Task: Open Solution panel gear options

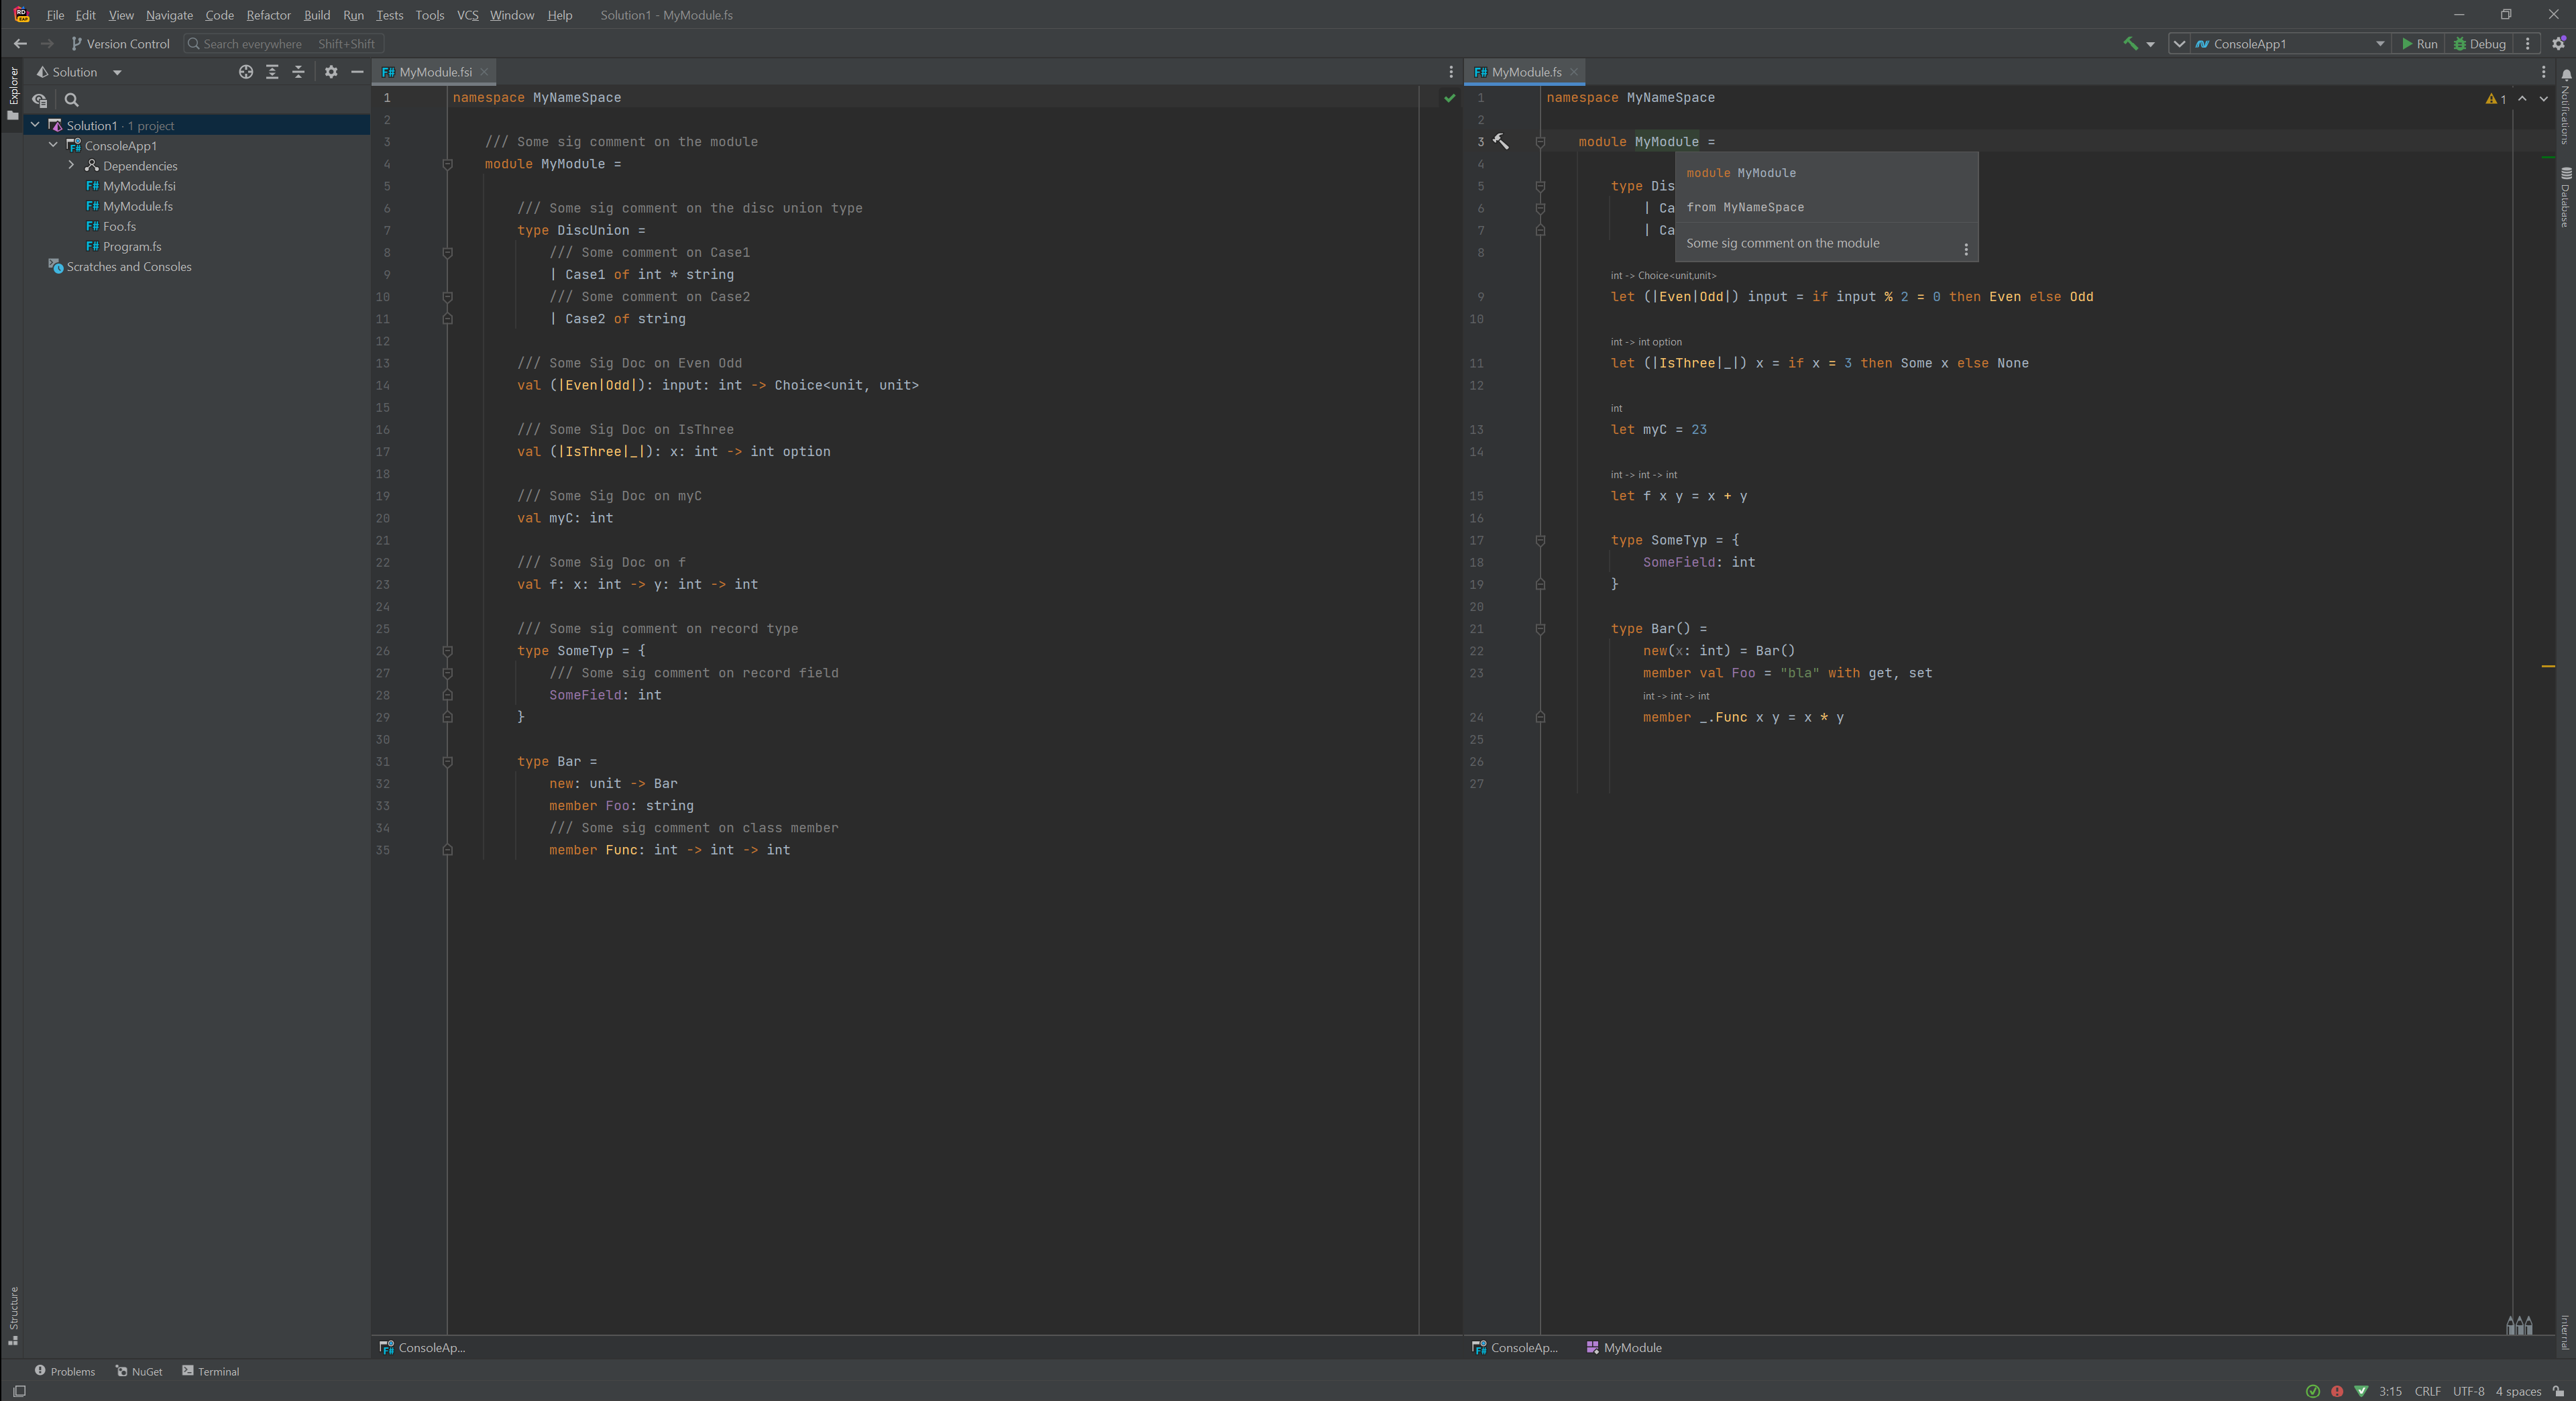Action: click(x=331, y=72)
